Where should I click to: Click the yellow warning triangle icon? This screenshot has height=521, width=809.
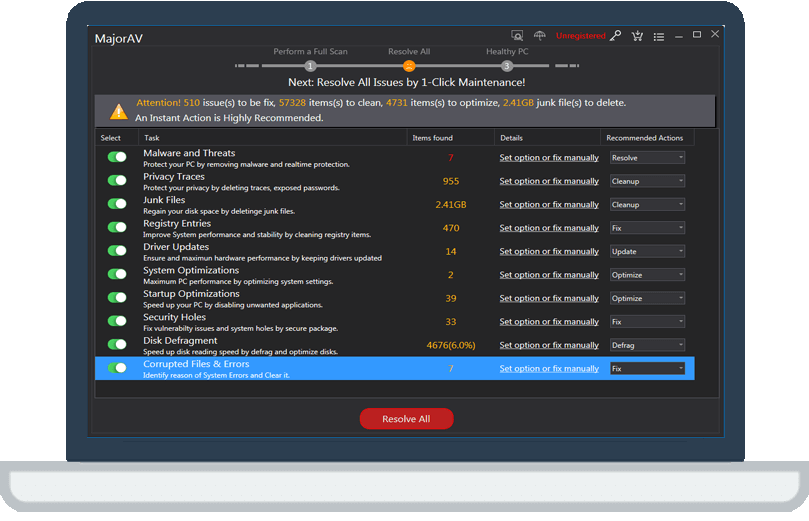coord(119,111)
